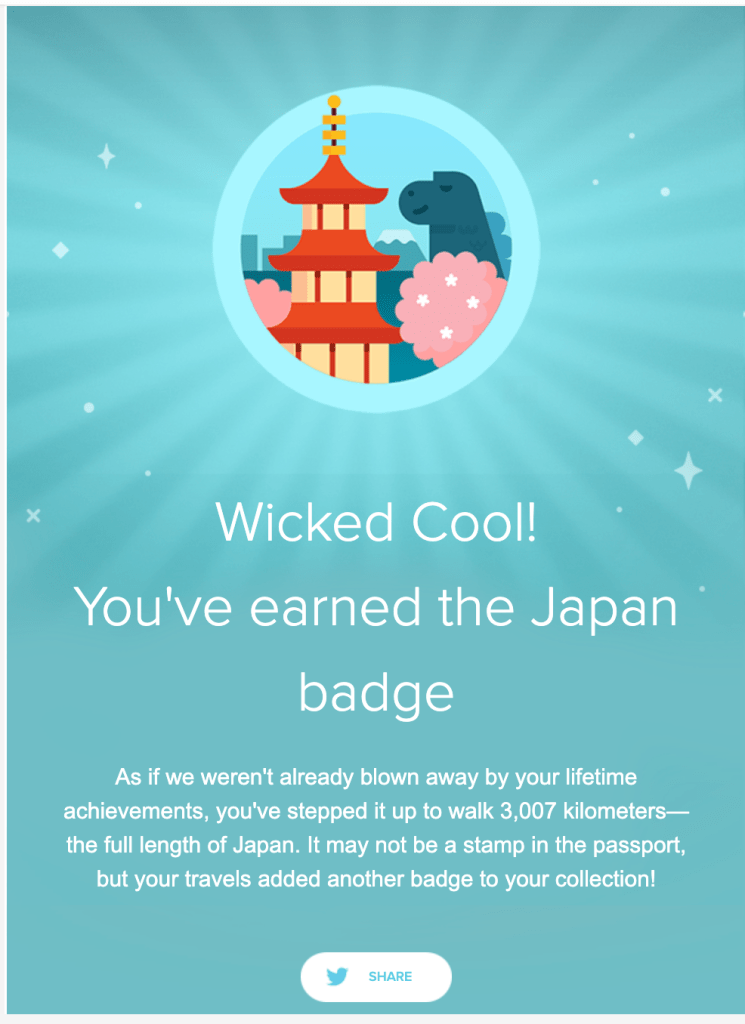Click the large four-point sparkle at right
The height and width of the screenshot is (1024, 745).
688,470
